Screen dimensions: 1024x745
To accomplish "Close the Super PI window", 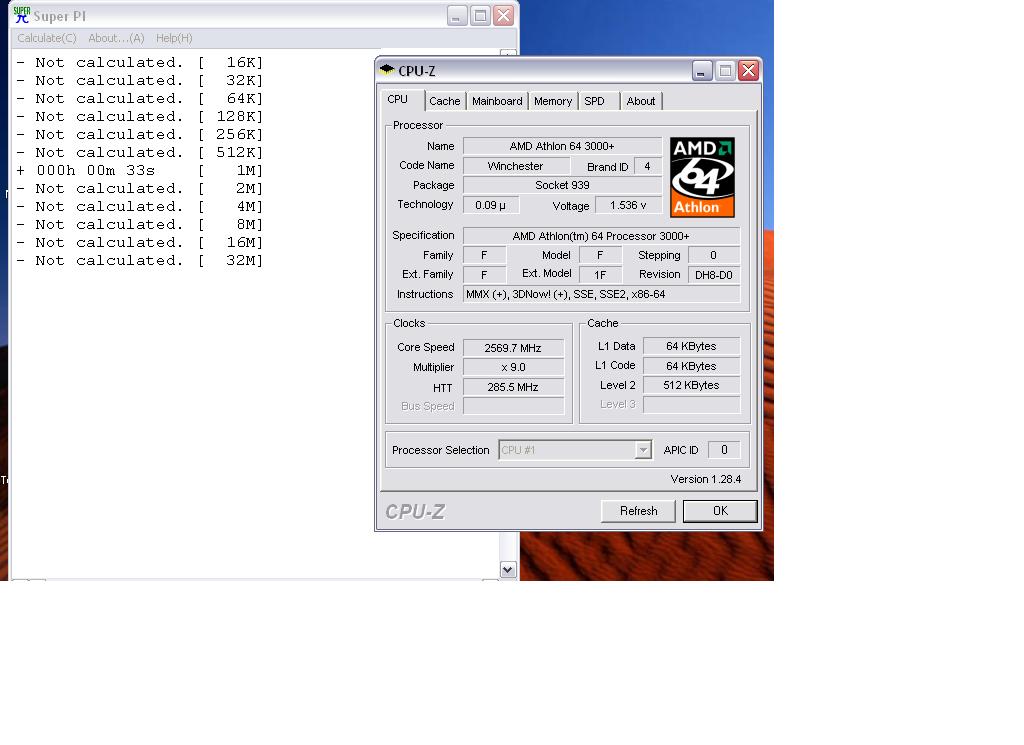I will click(x=504, y=16).
